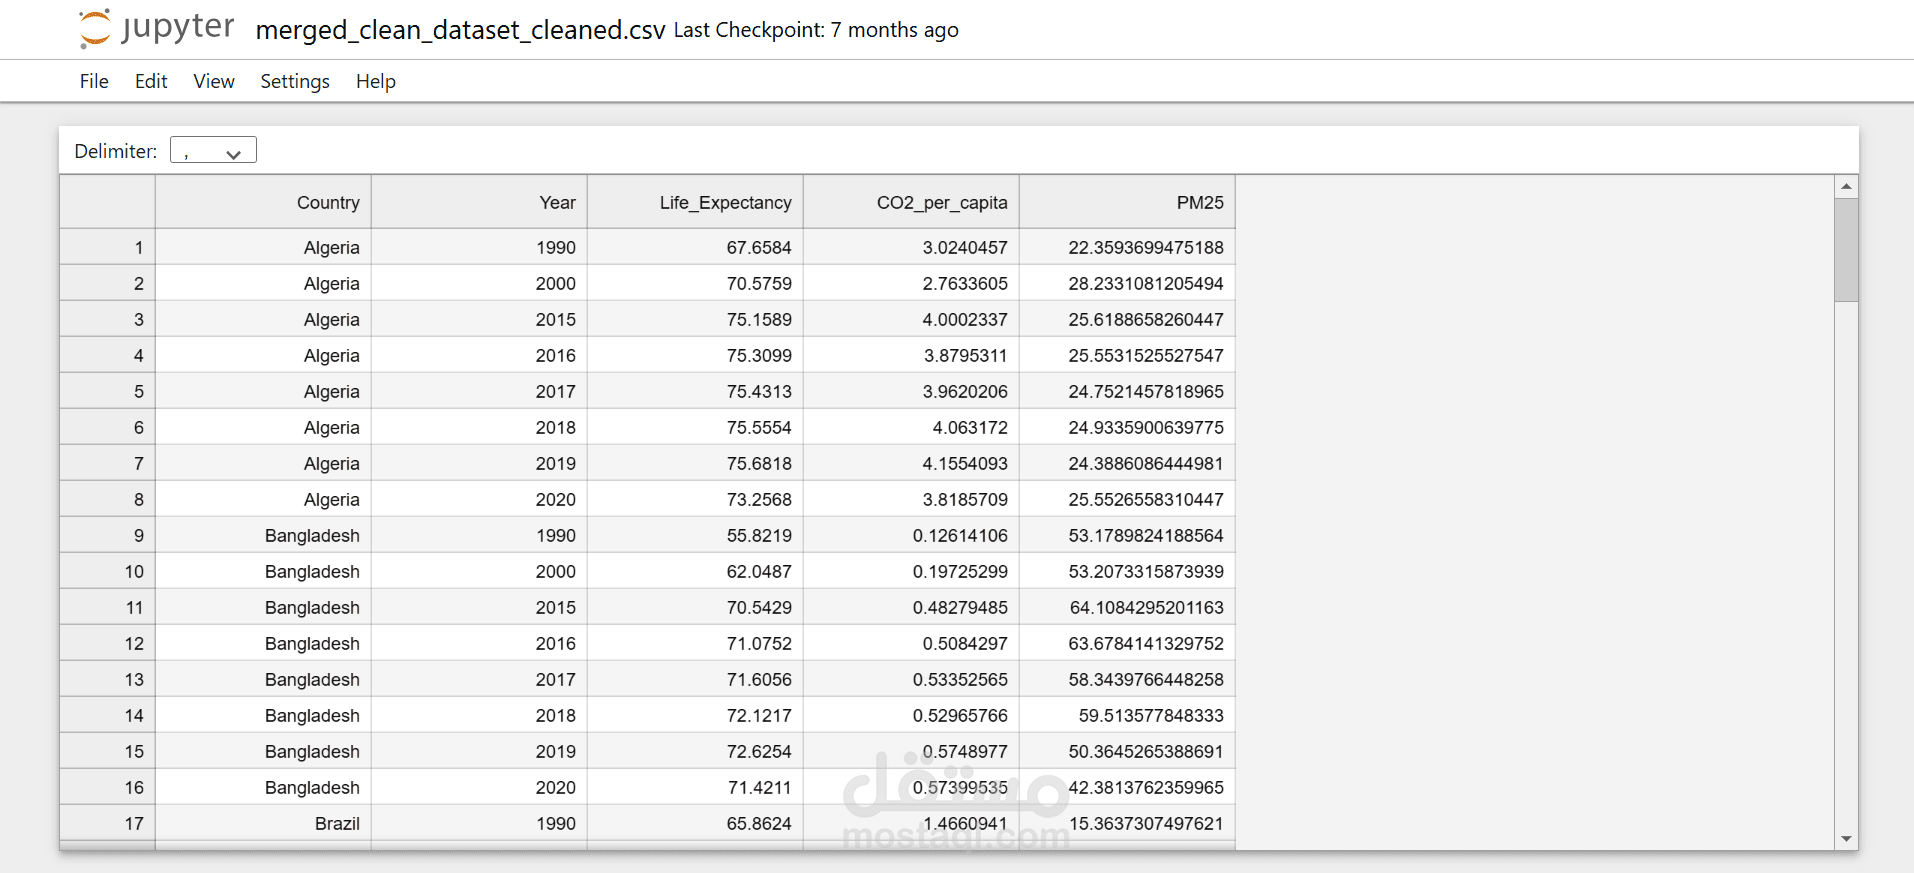The width and height of the screenshot is (1914, 873).
Task: Open the Edit menu
Action: (151, 81)
